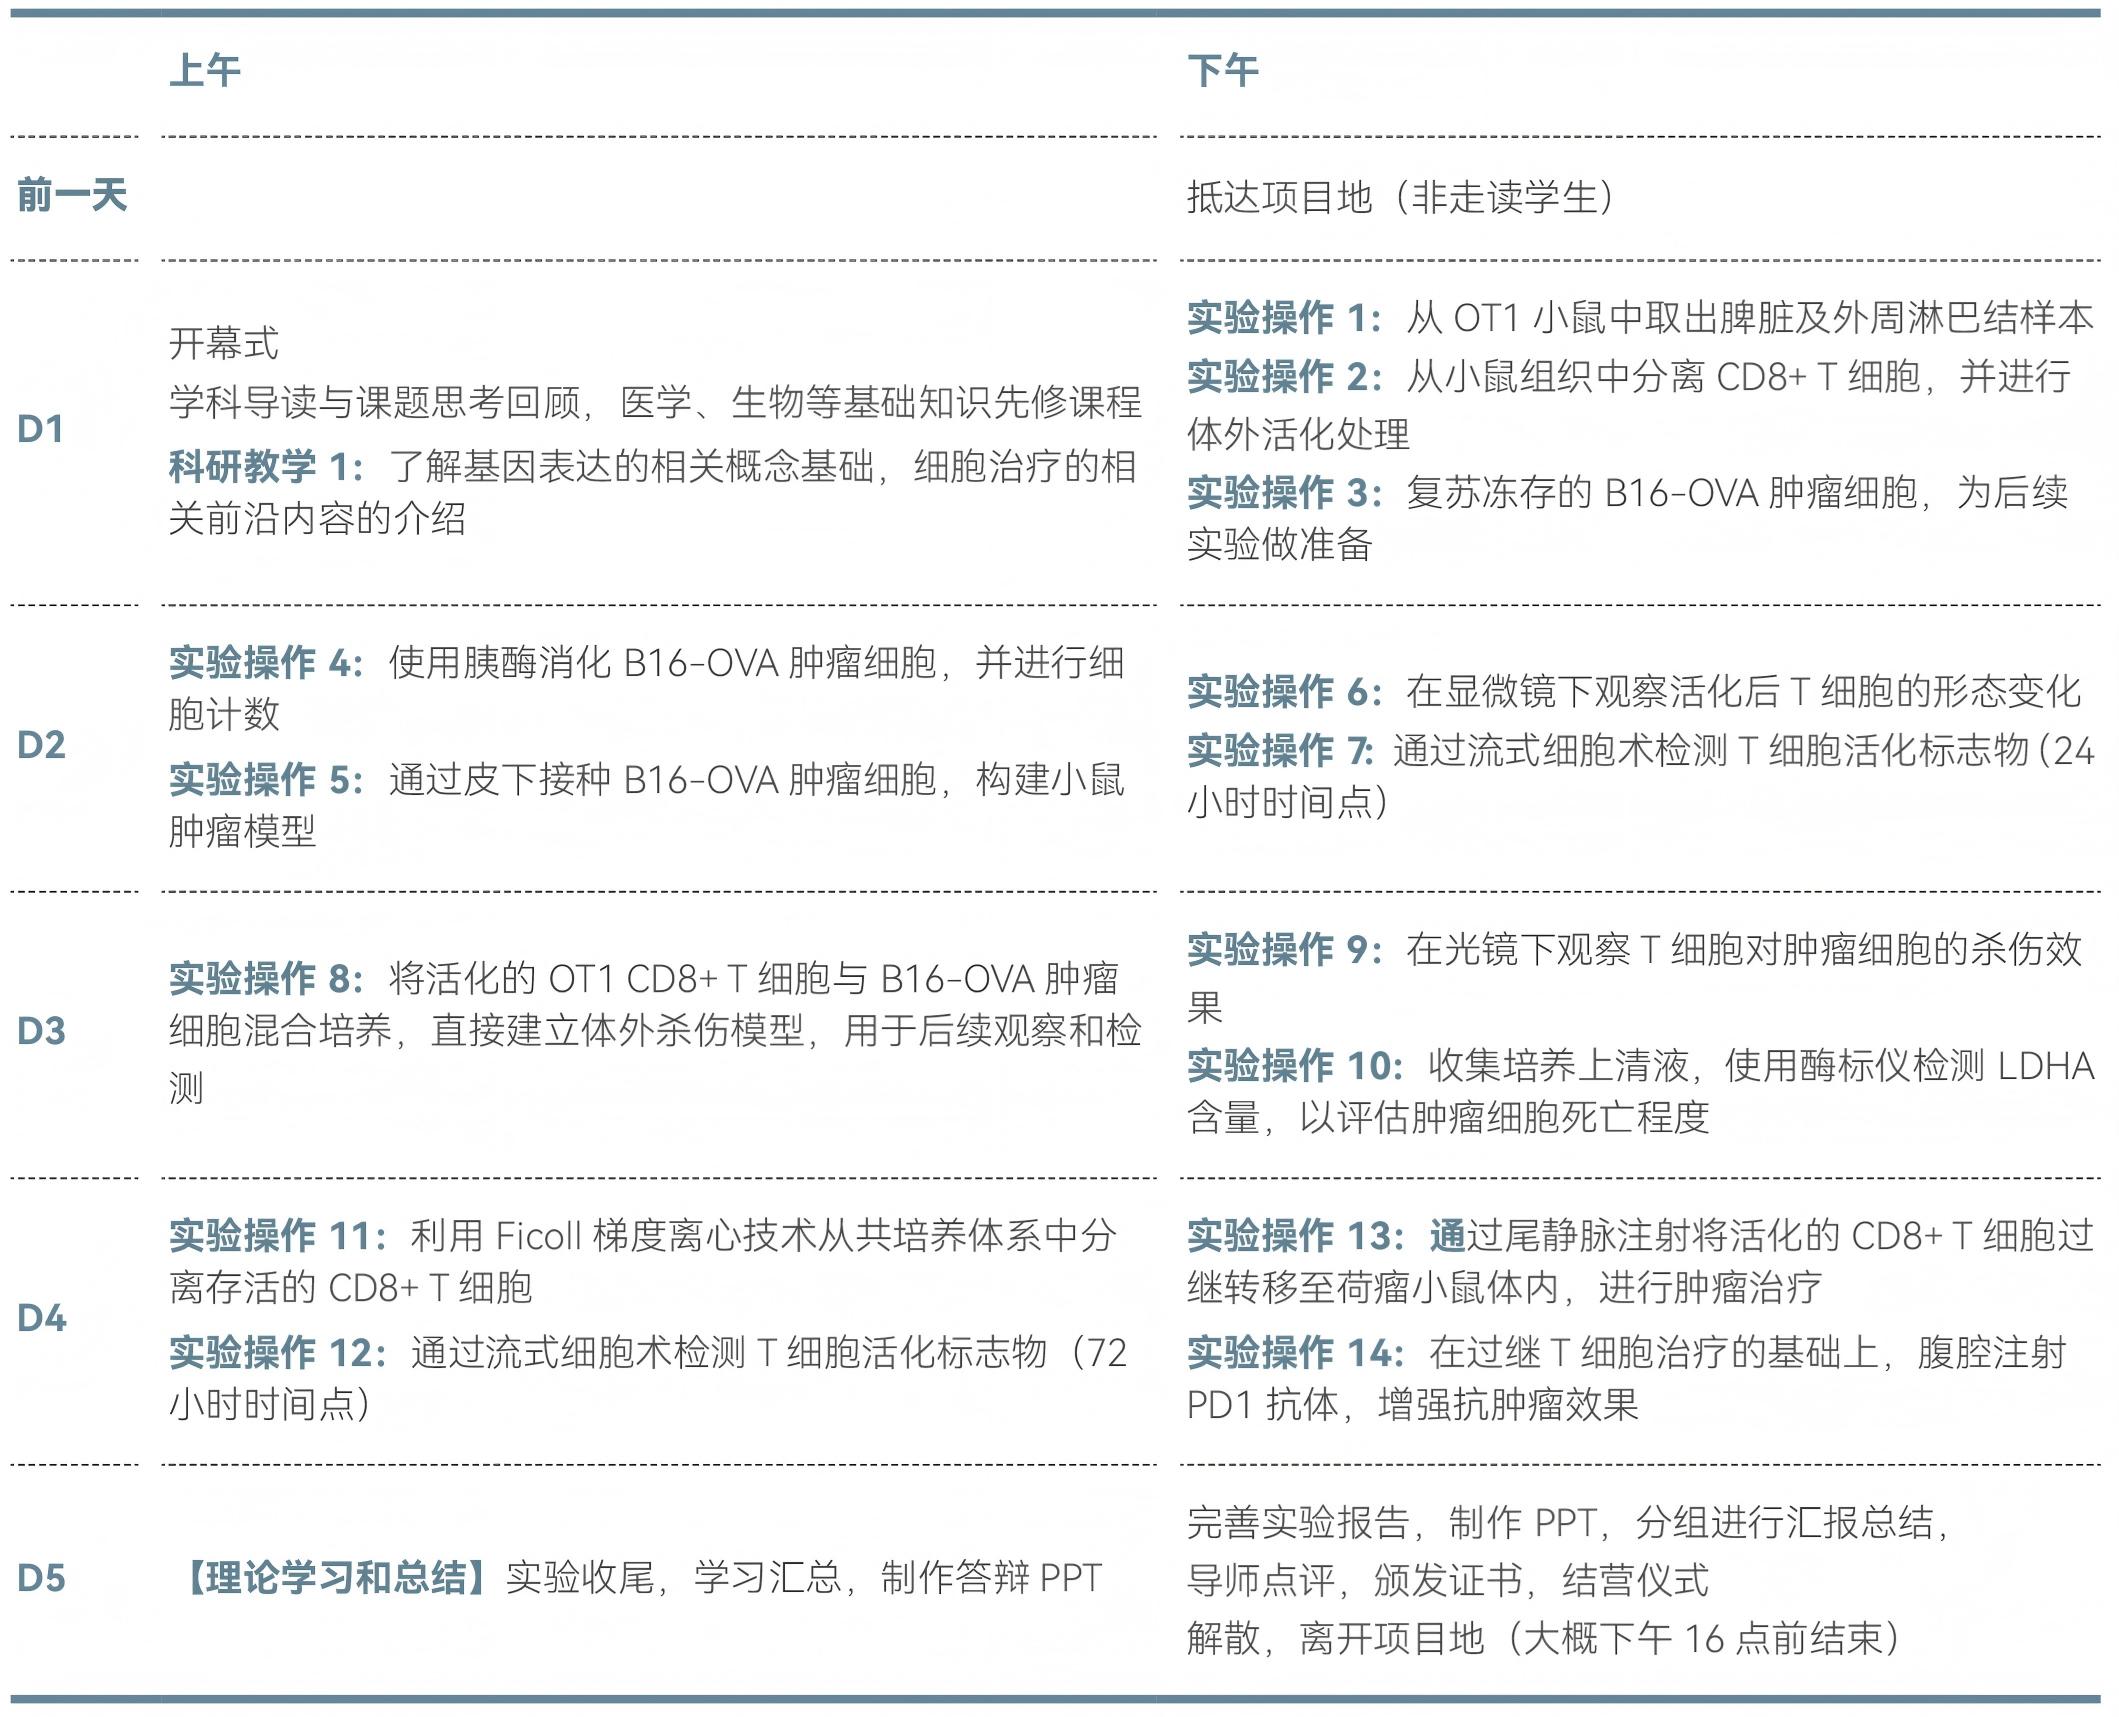
Task: Click the 实验操作 3 heading
Action: (x=1283, y=493)
